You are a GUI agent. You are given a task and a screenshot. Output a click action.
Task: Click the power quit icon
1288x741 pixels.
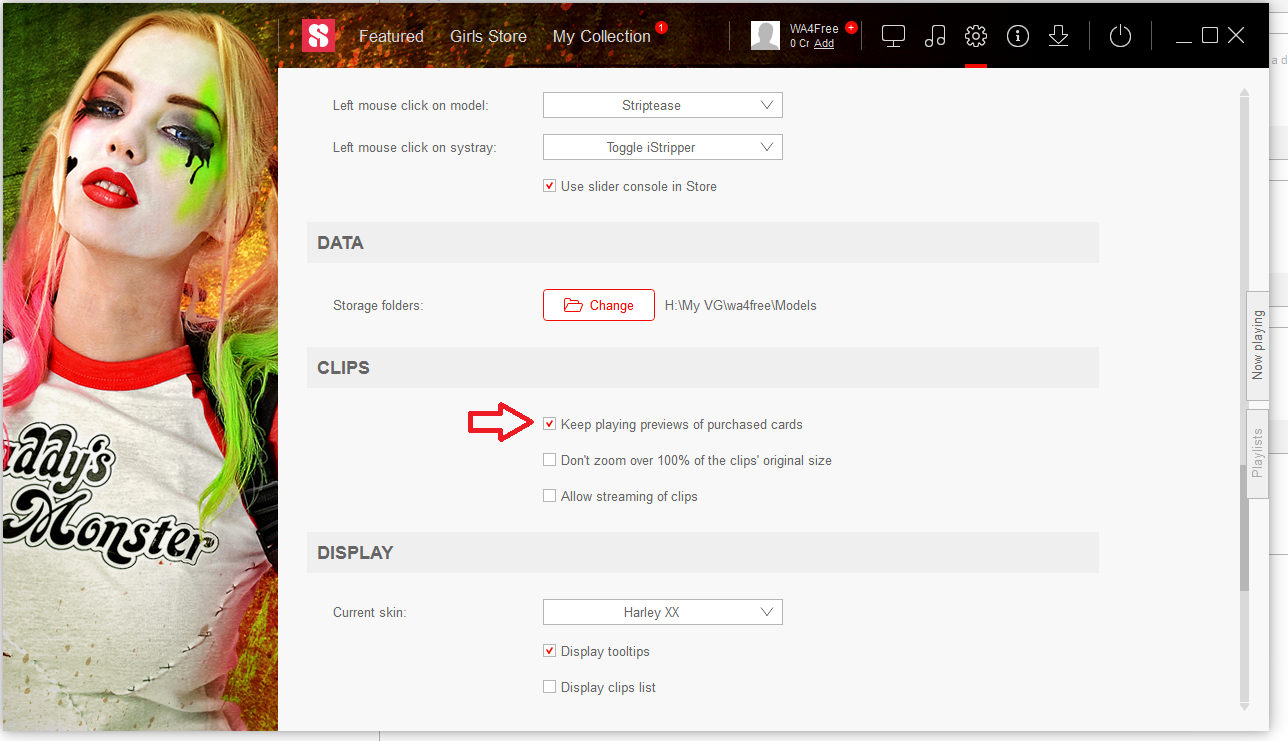(1121, 36)
